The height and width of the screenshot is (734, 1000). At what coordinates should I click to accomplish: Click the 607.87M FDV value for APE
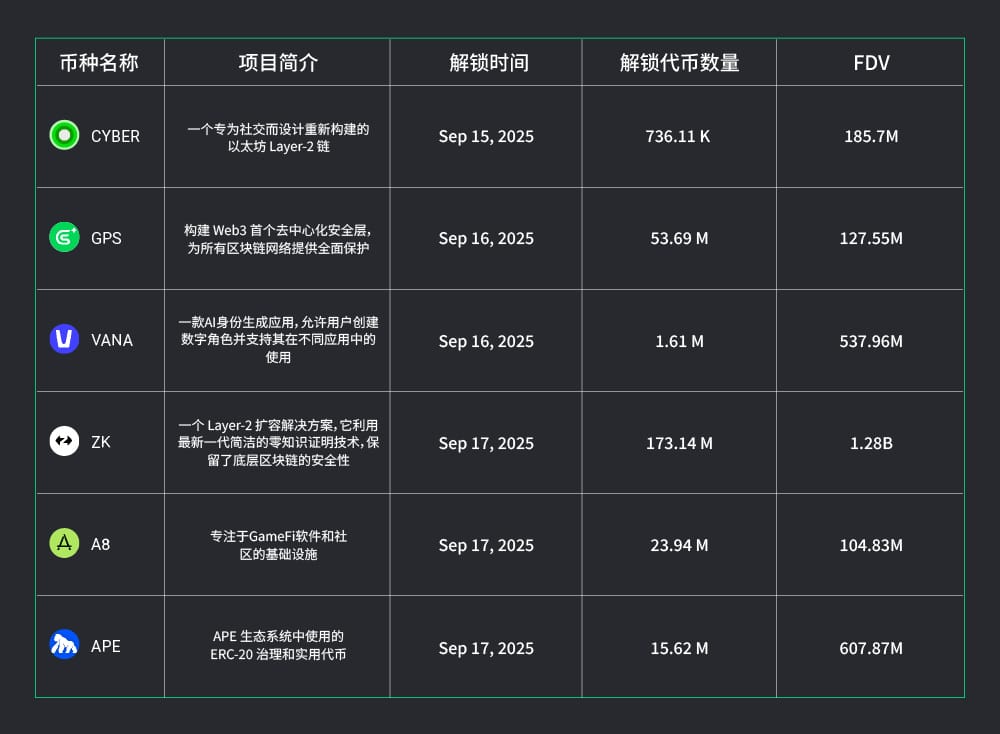pos(871,648)
